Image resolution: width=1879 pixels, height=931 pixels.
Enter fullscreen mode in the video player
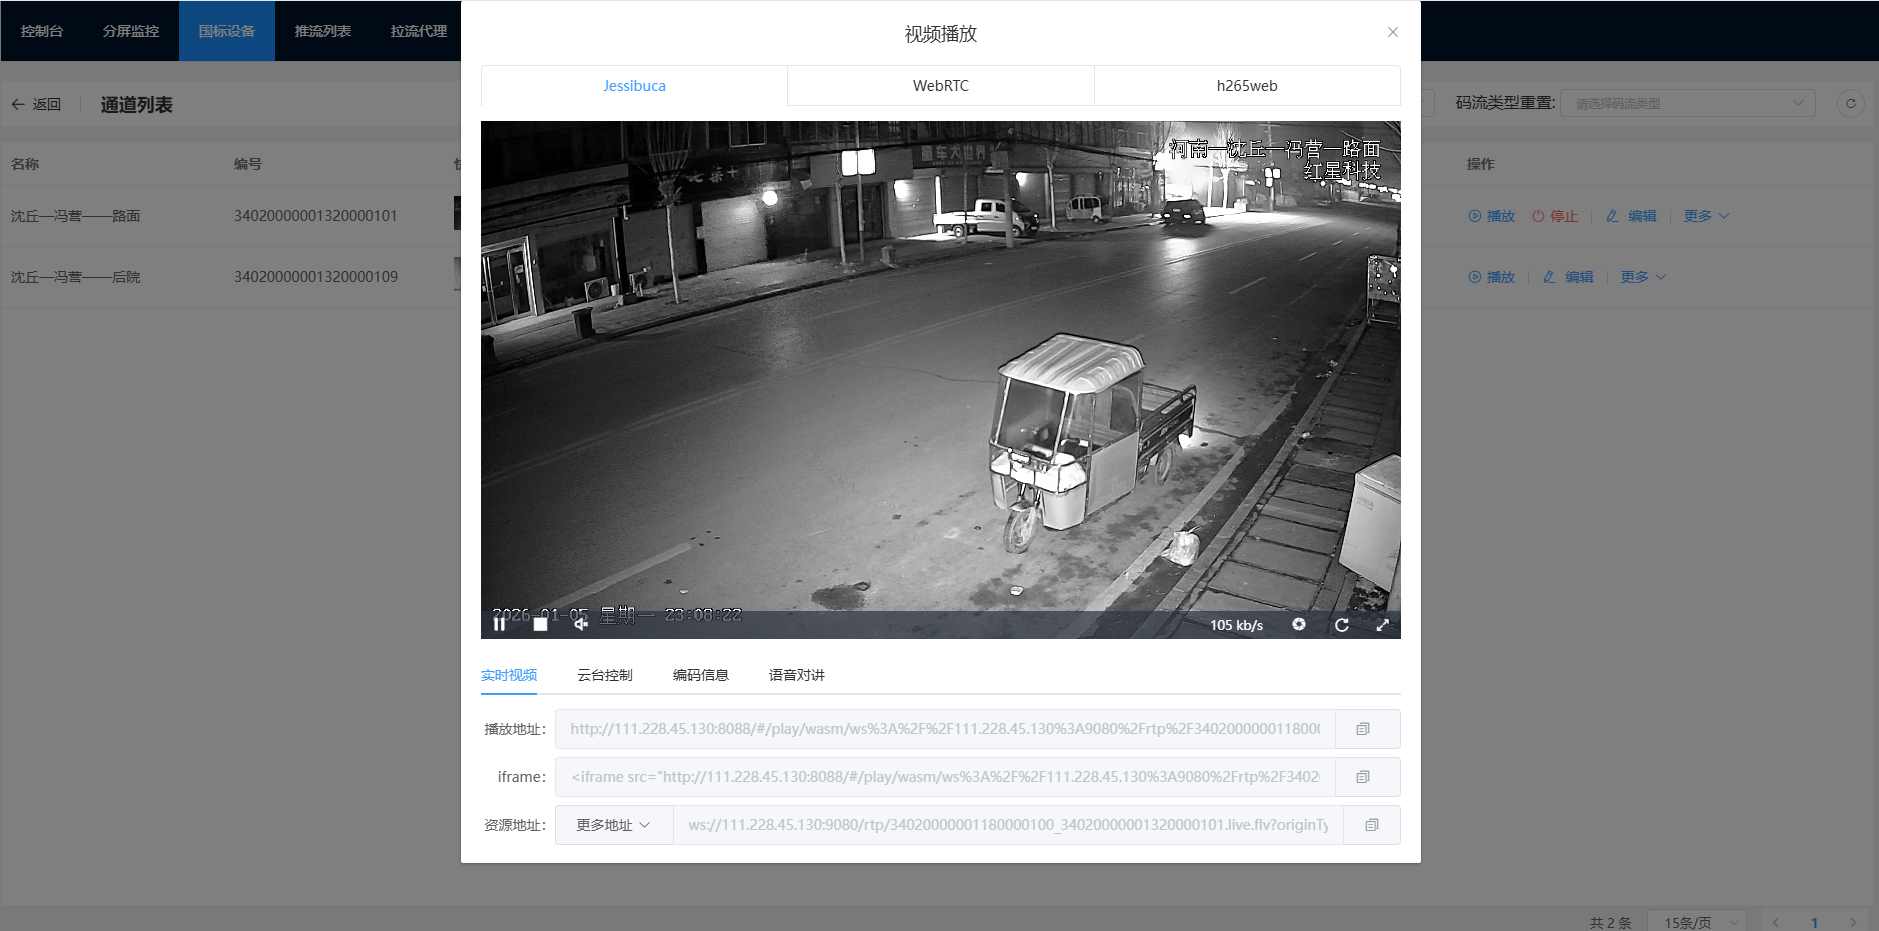pos(1382,625)
